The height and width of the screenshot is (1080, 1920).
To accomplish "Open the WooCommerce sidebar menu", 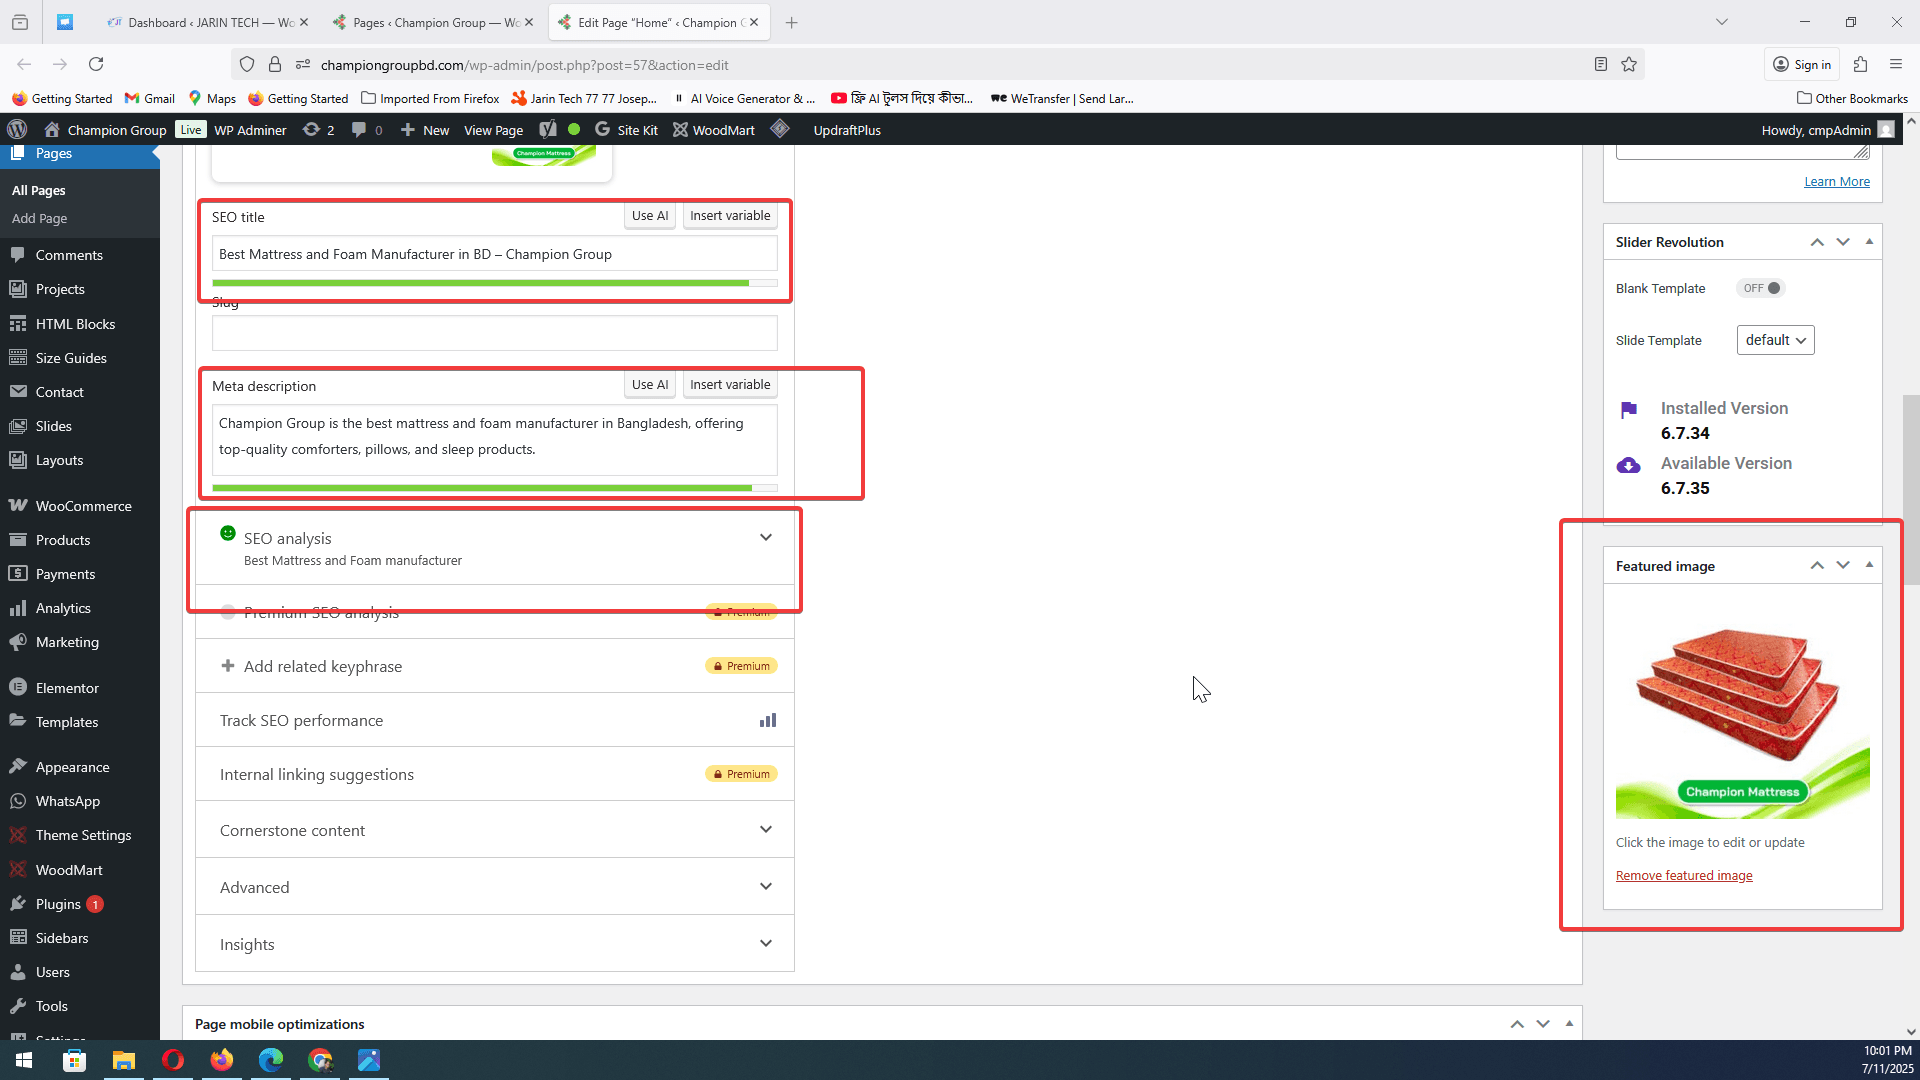I will 83,506.
